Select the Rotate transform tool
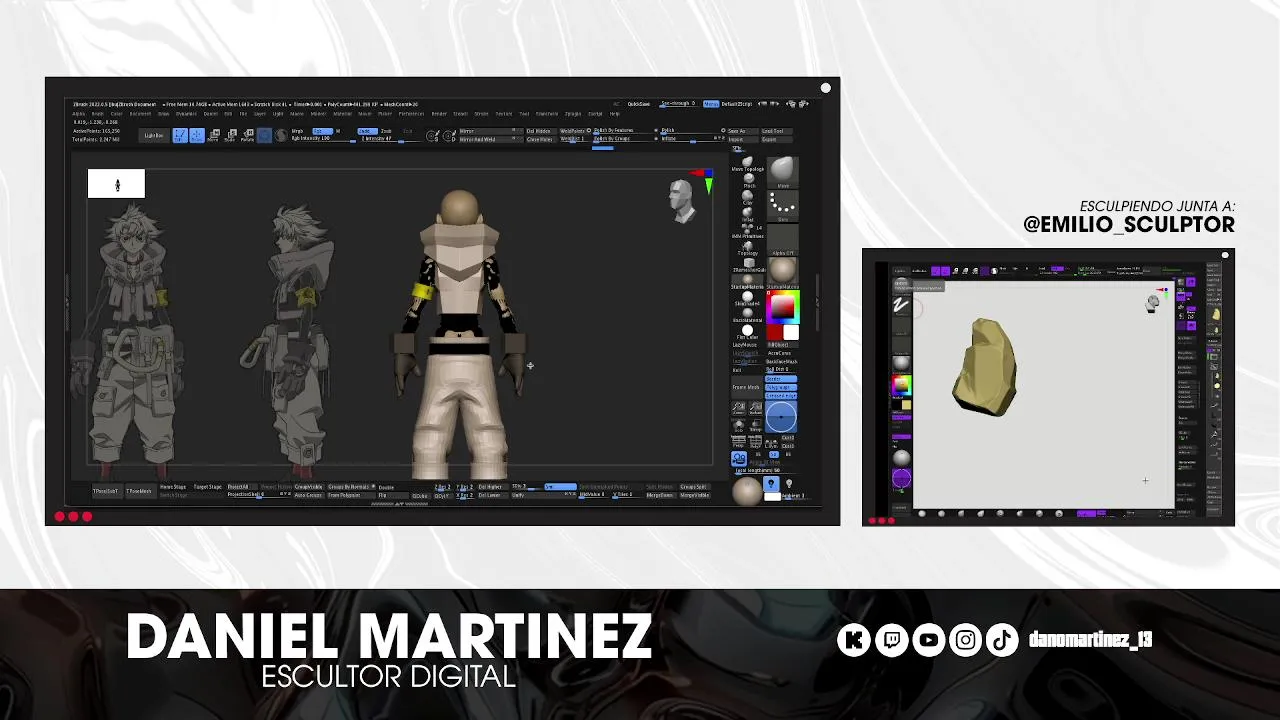Image resolution: width=1280 pixels, height=720 pixels. (248, 135)
